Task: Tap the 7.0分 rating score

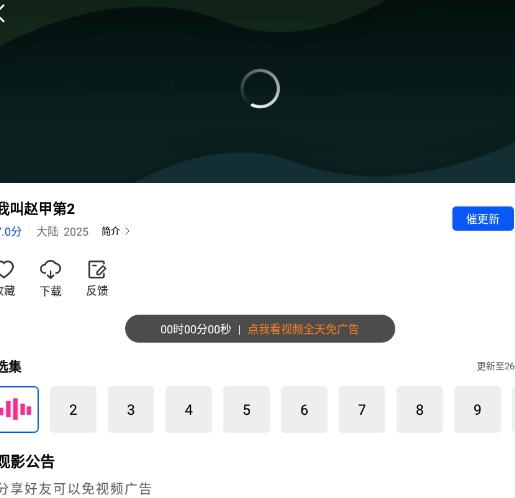Action: 11,231
